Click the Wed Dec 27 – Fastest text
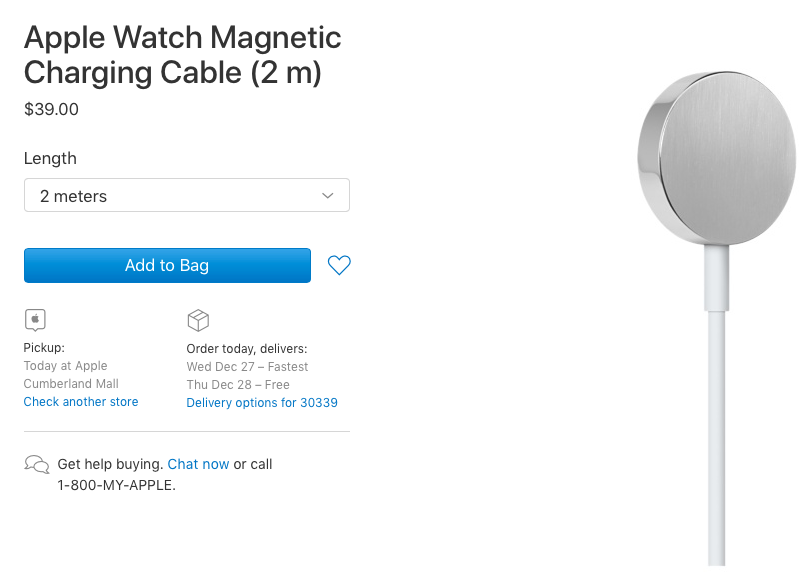This screenshot has height=579, width=808. (x=247, y=367)
